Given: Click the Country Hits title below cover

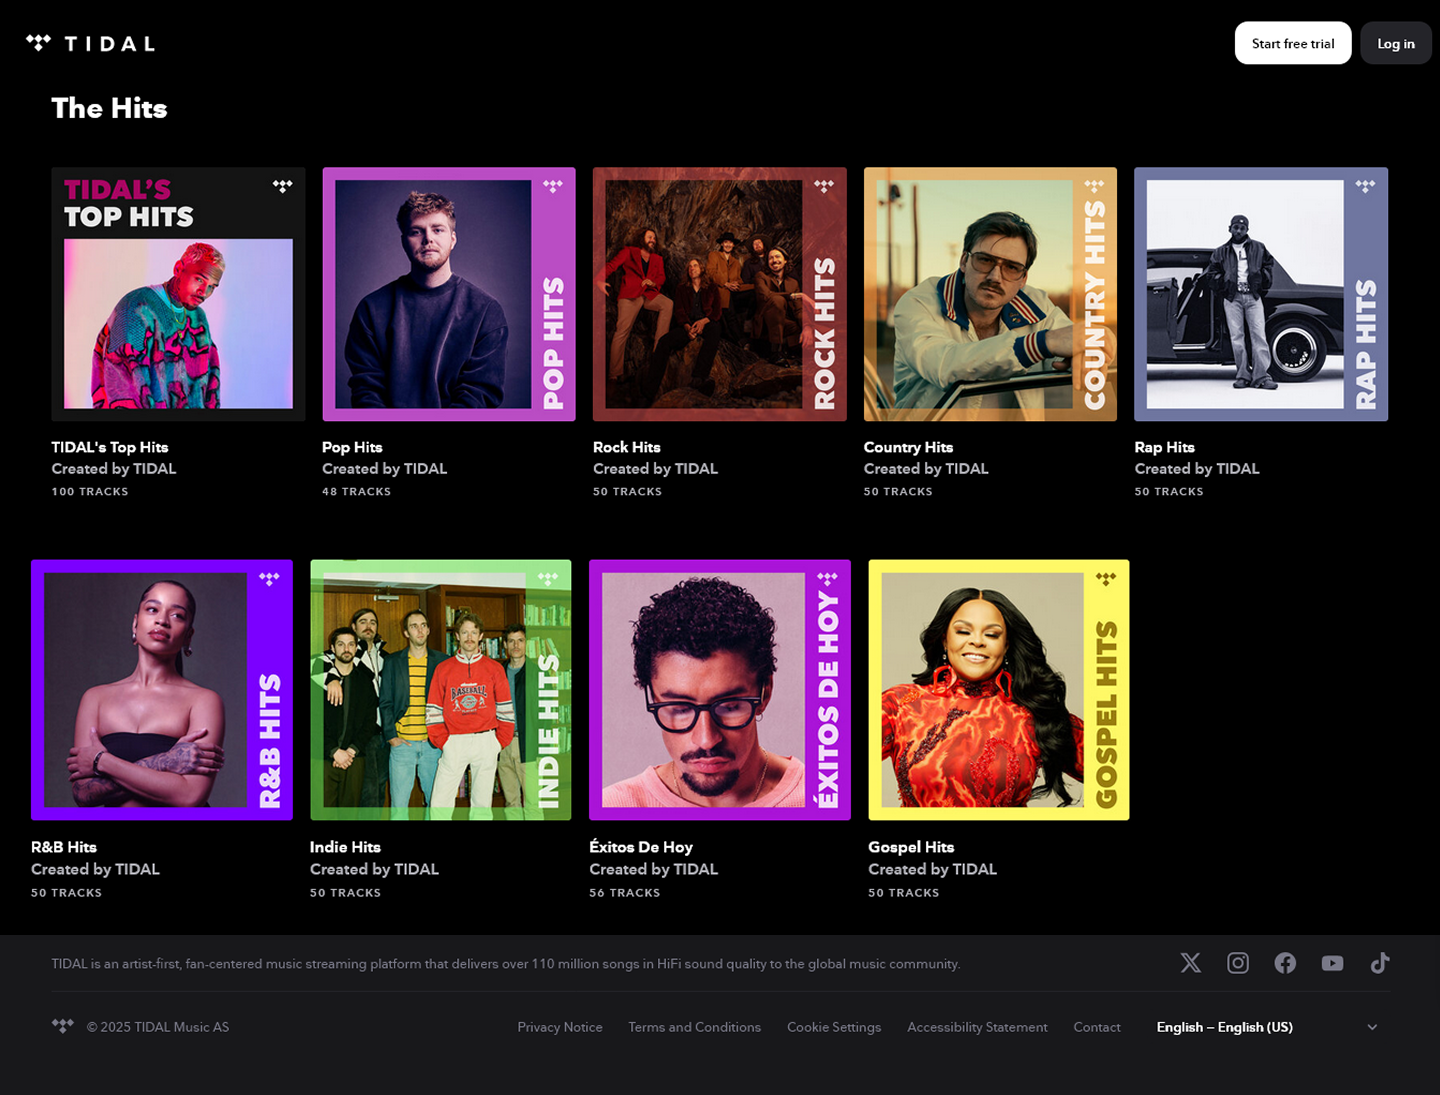Looking at the screenshot, I should click(x=908, y=447).
